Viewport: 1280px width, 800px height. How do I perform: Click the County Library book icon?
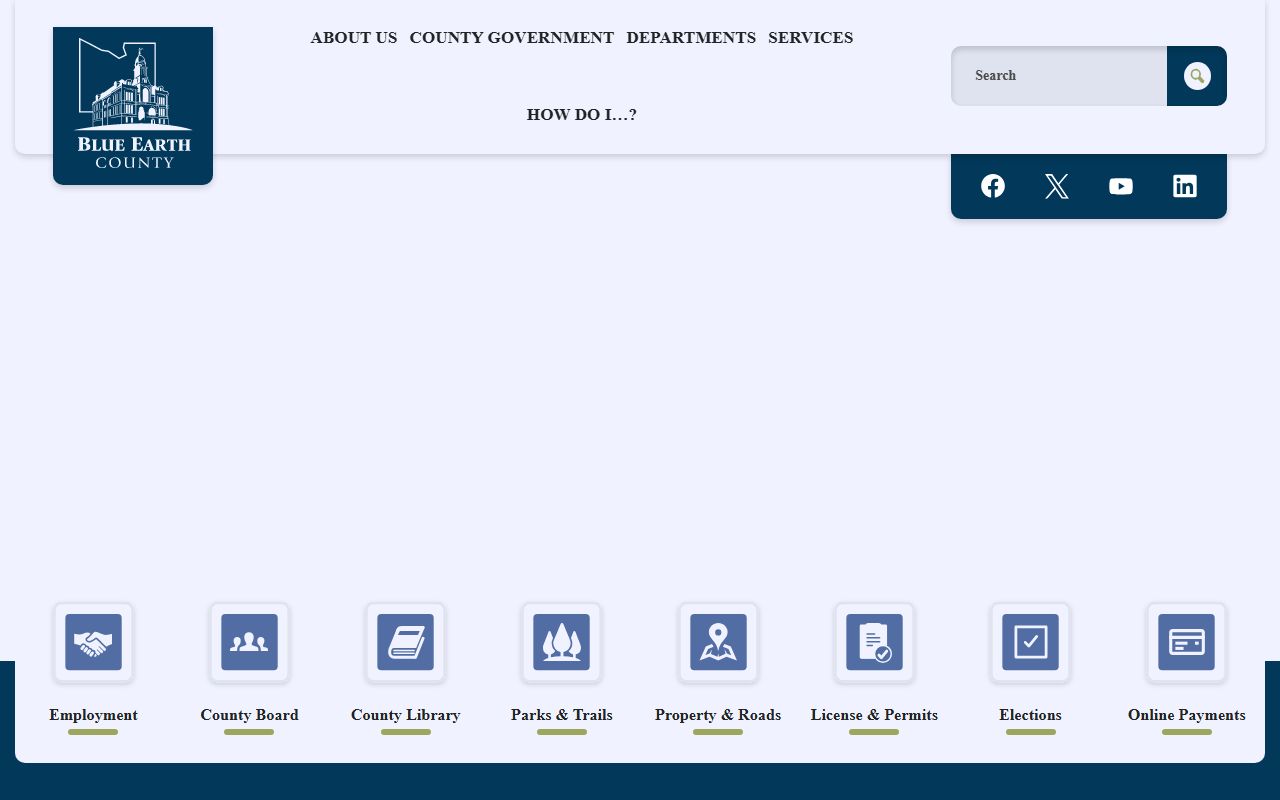[x=405, y=642]
